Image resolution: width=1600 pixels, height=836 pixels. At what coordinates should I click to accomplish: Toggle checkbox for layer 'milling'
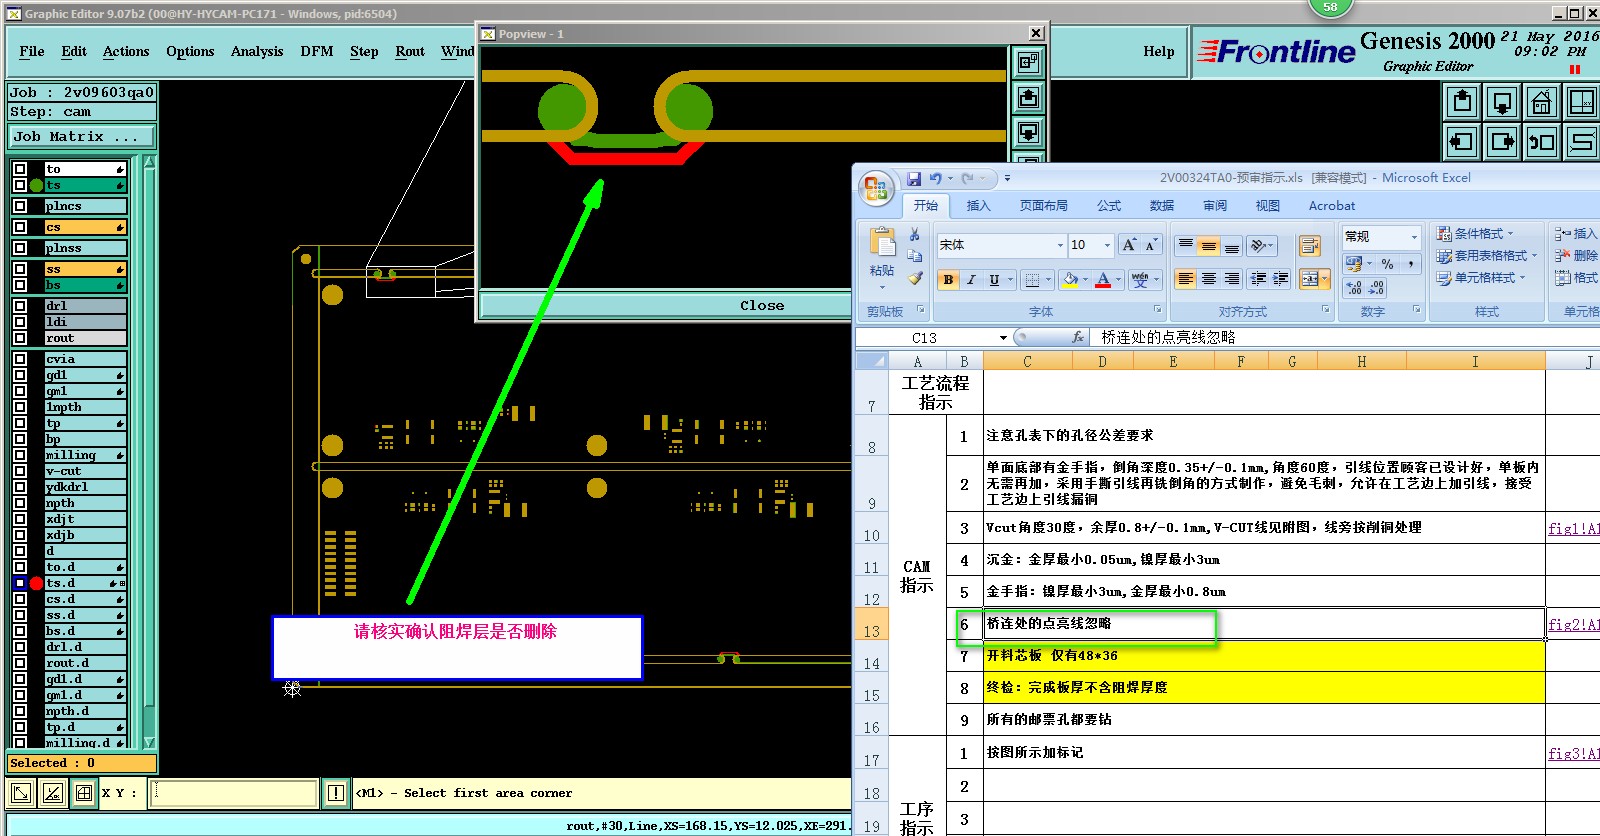tap(20, 455)
